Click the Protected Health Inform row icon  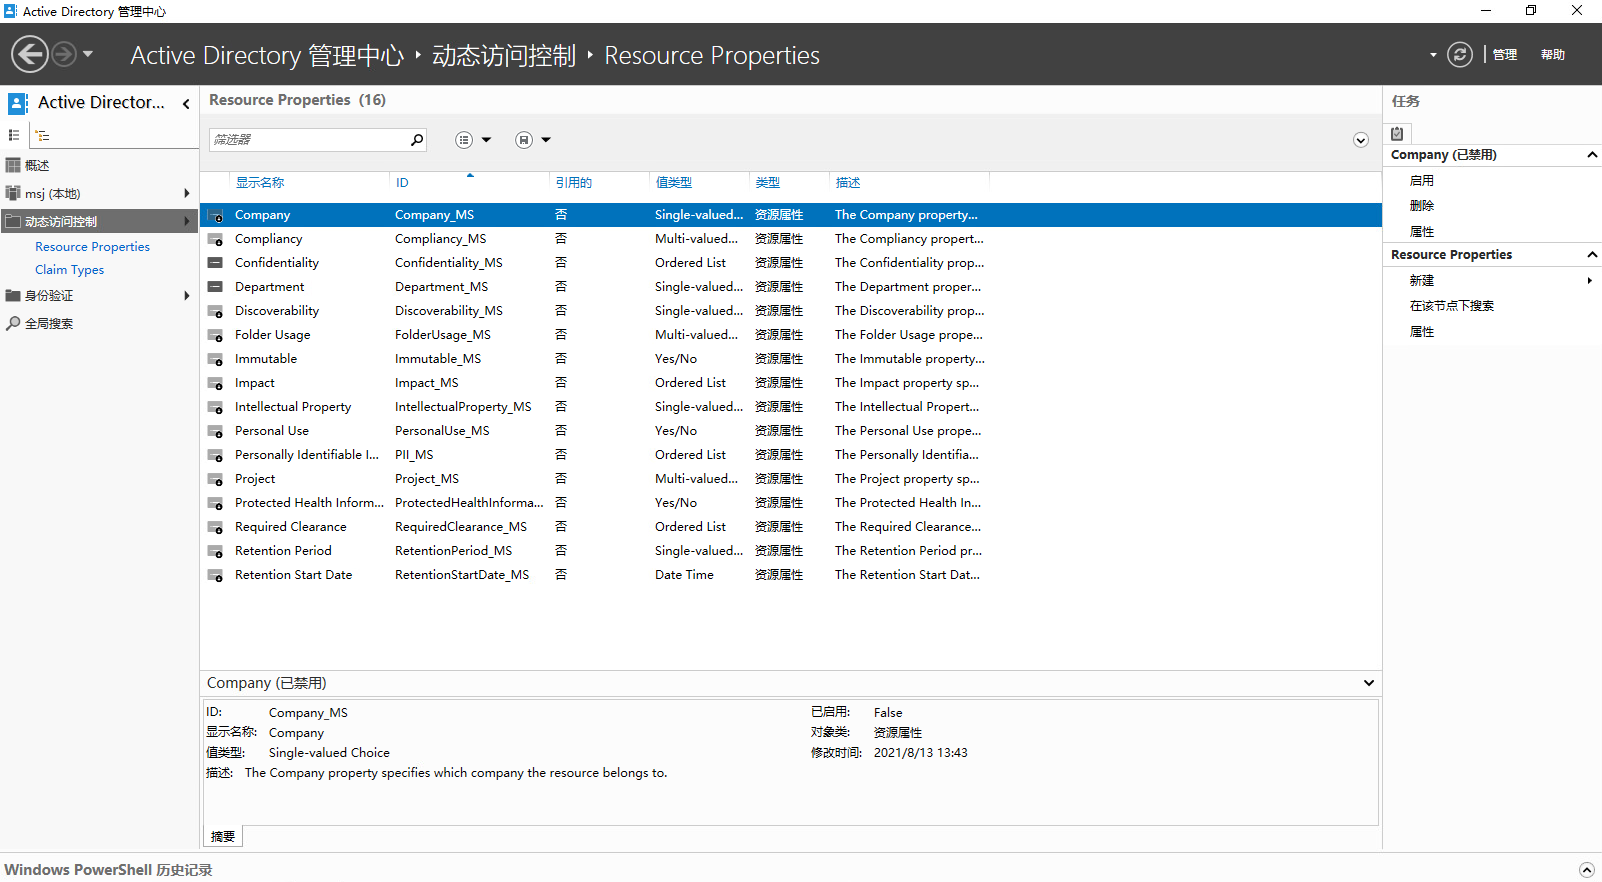pyautogui.click(x=215, y=503)
